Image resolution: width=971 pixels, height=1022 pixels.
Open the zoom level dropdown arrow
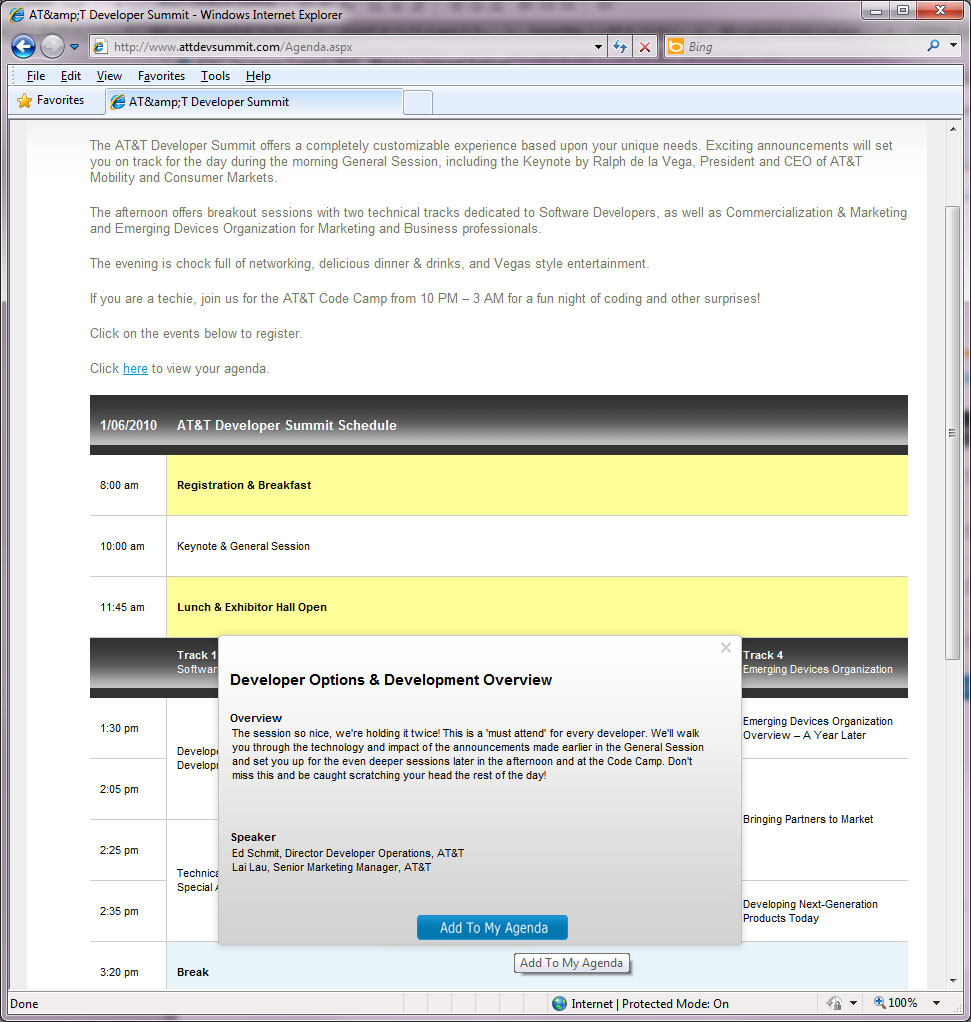tap(936, 1003)
